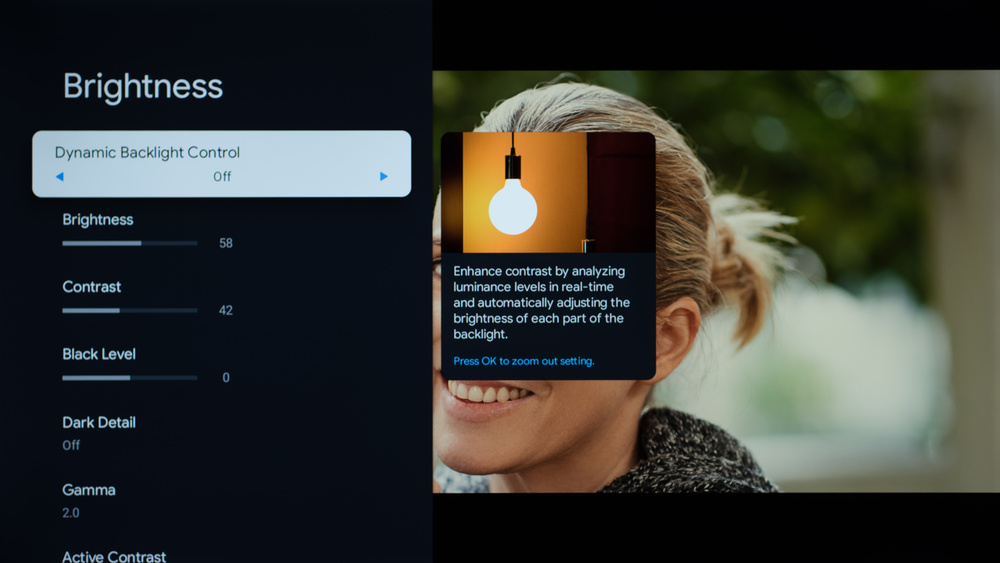The image size is (1000, 563).
Task: Click 'Press OK to zoom out setting' link
Action: pyautogui.click(x=524, y=361)
